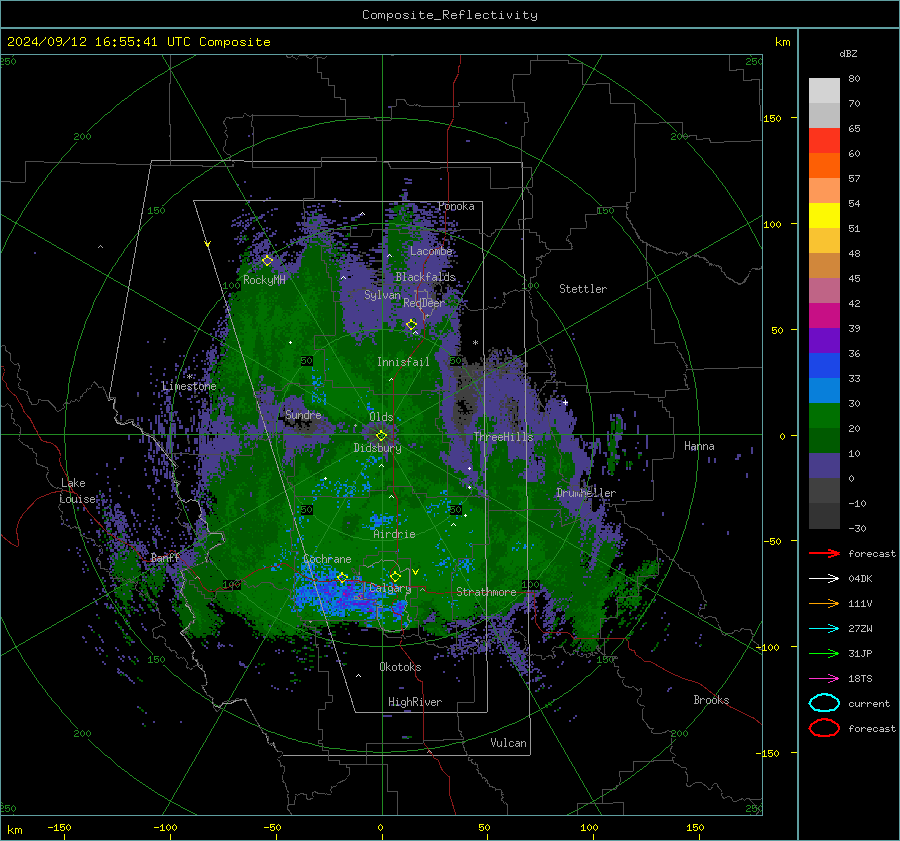Image resolution: width=900 pixels, height=841 pixels.
Task: Select the yellow diamond at radar center near Olds
Action: click(382, 436)
